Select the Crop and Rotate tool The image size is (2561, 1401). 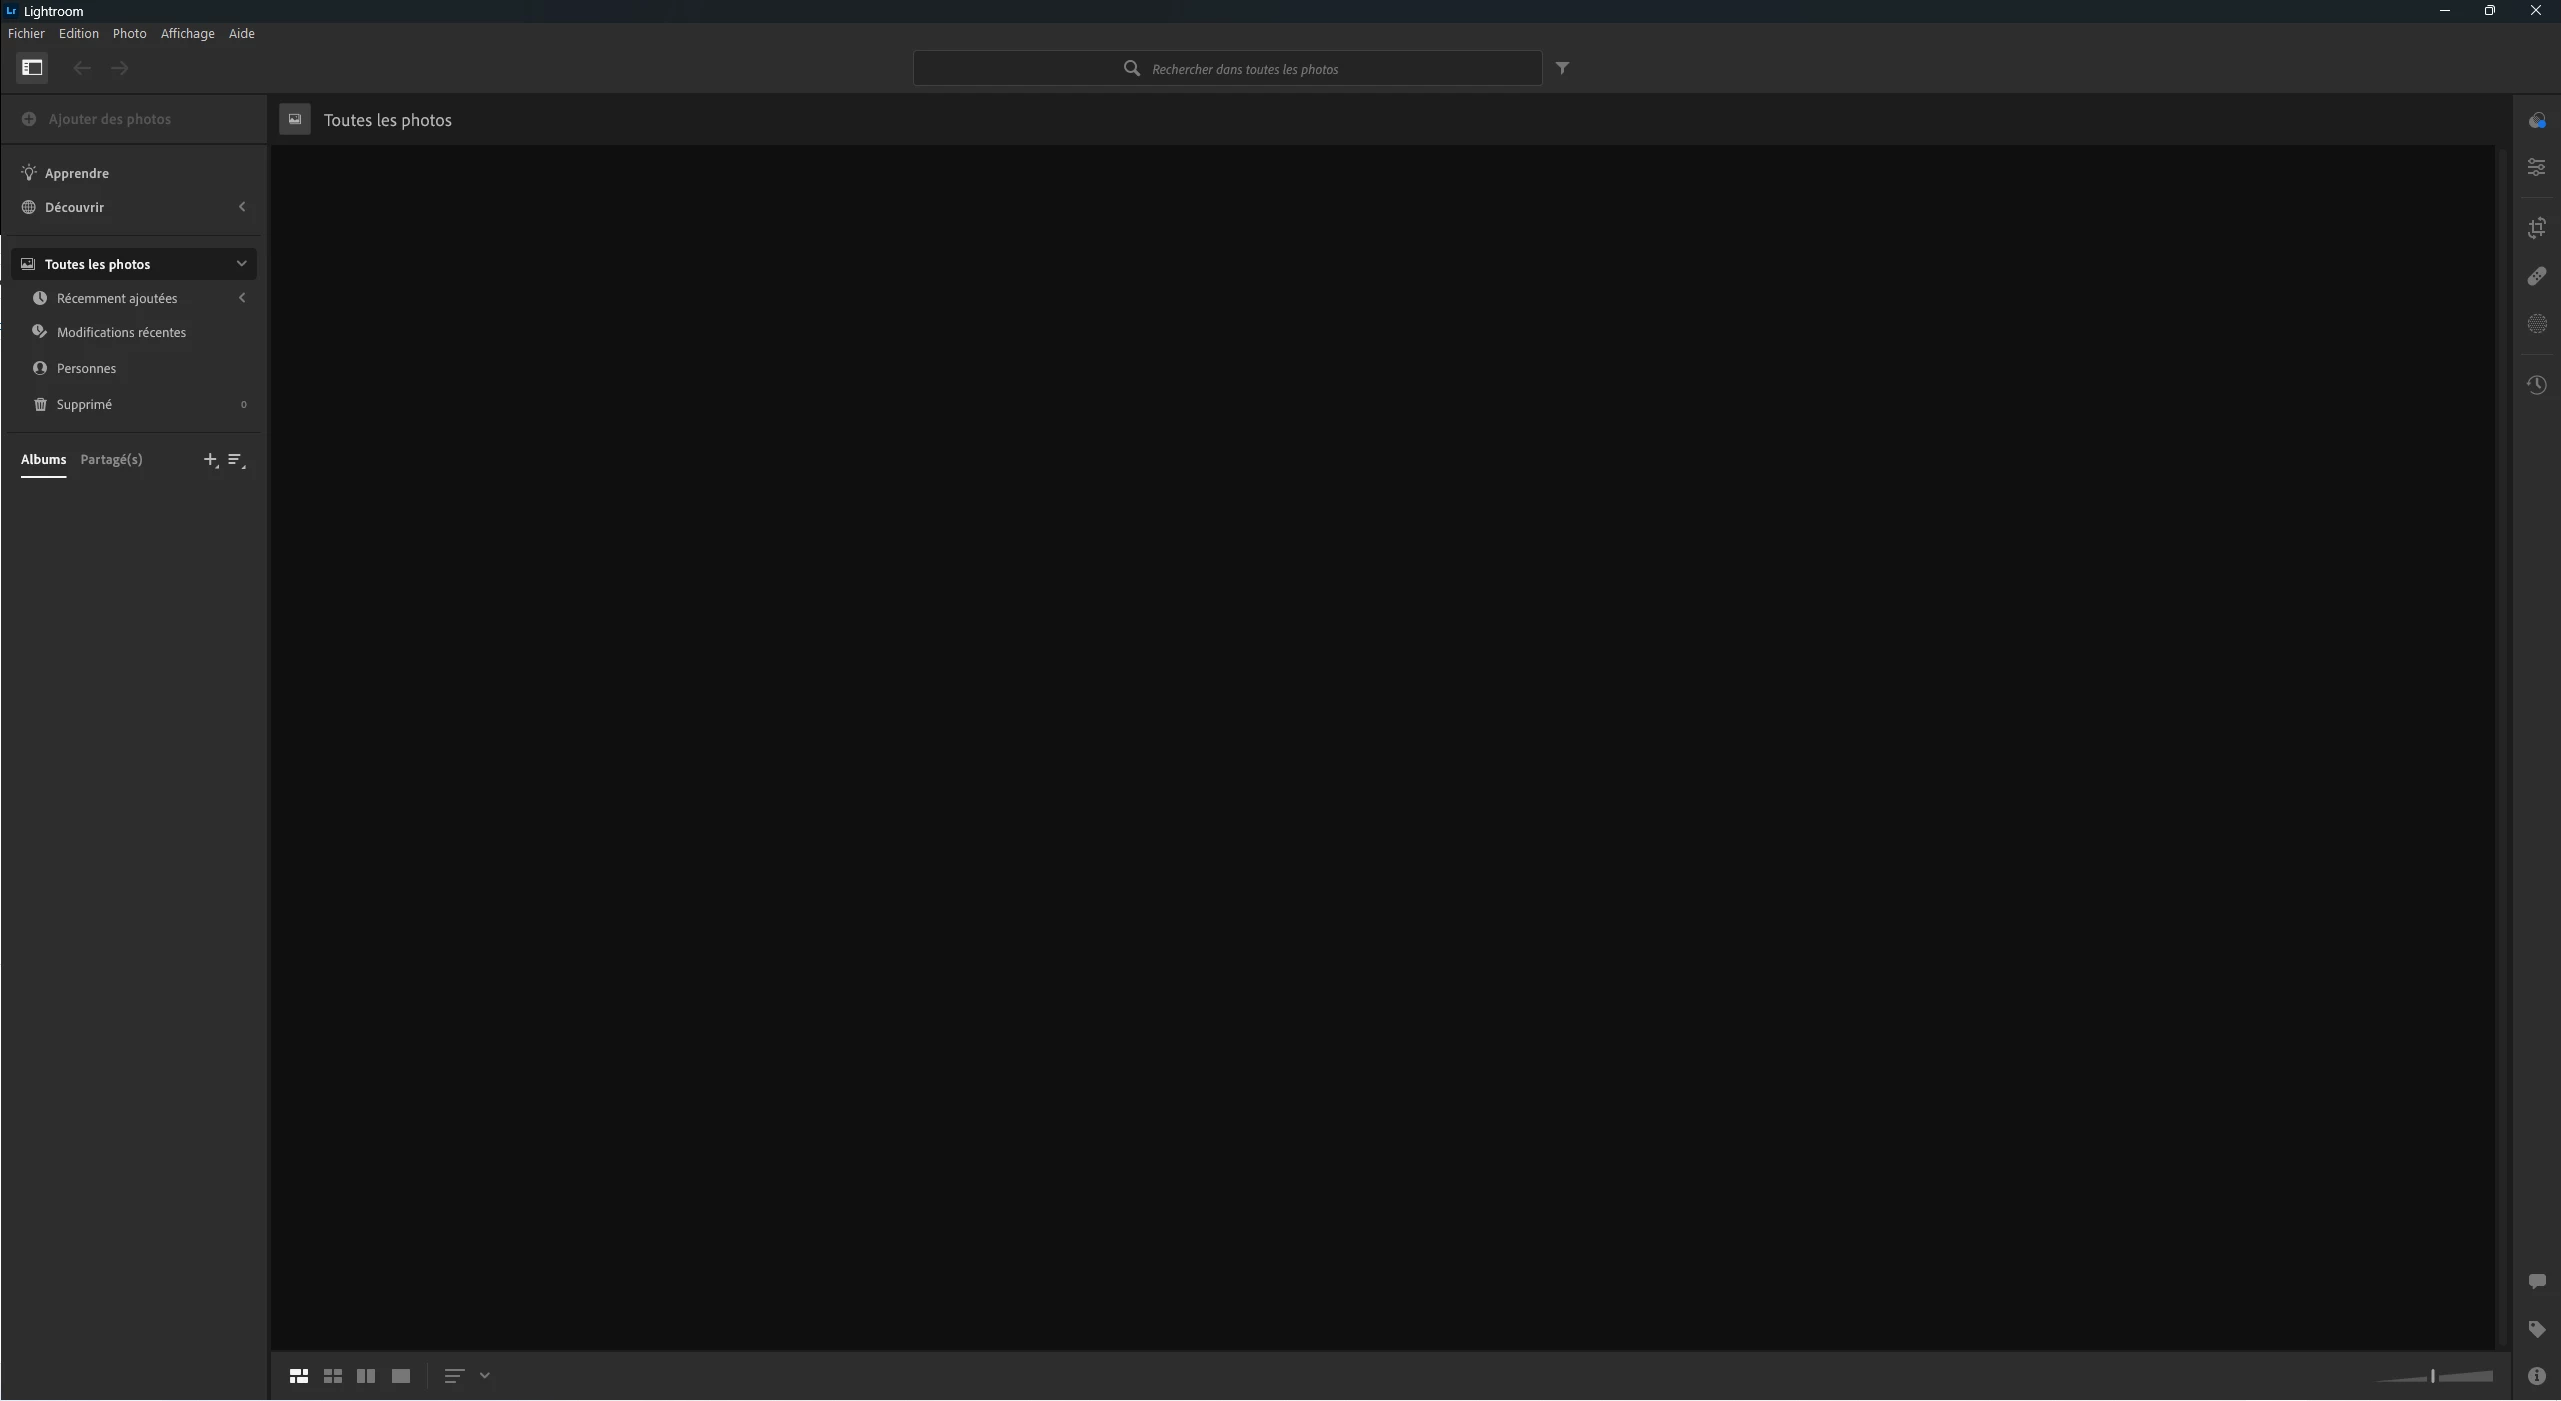[2536, 228]
